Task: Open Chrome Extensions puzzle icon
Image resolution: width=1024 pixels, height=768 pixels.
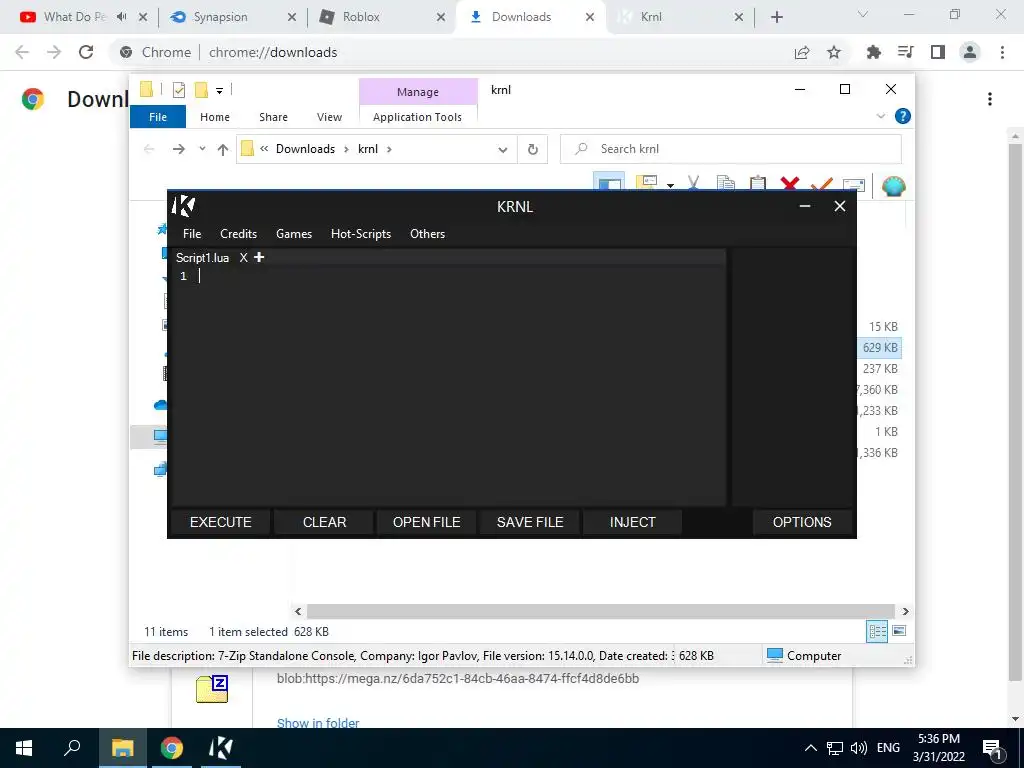Action: (x=873, y=52)
